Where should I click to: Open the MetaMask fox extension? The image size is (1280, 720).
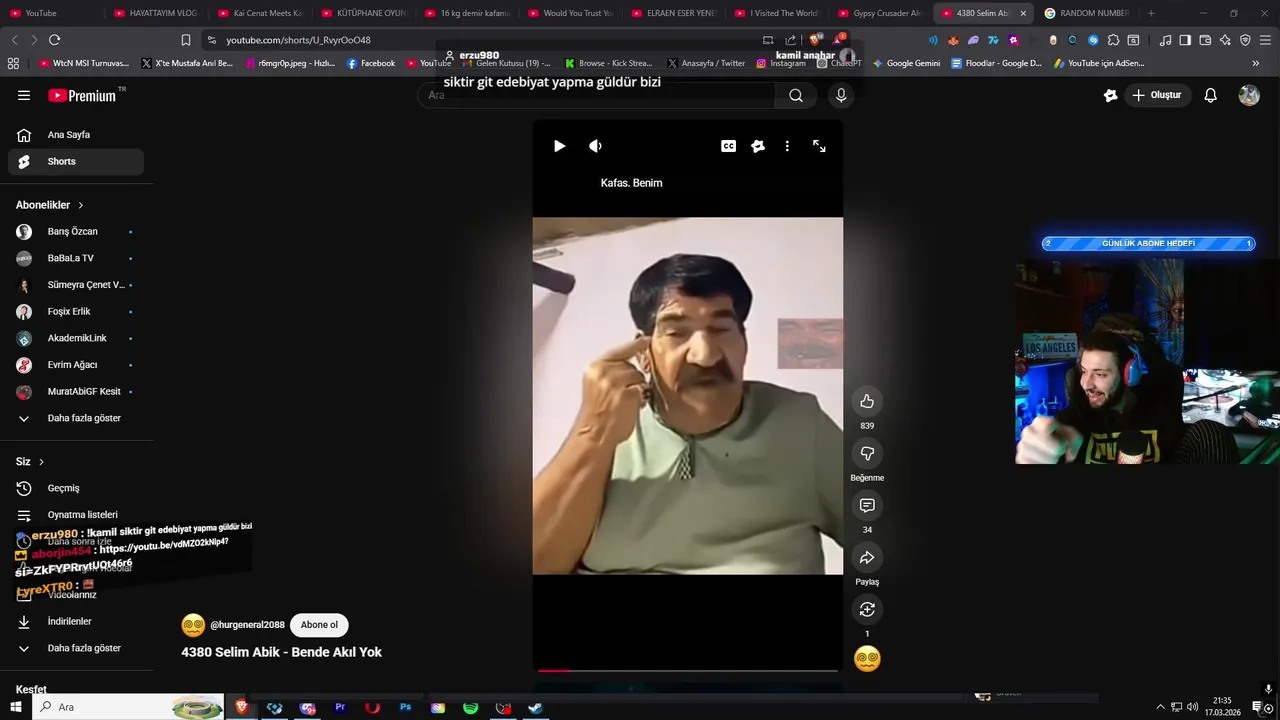click(952, 40)
